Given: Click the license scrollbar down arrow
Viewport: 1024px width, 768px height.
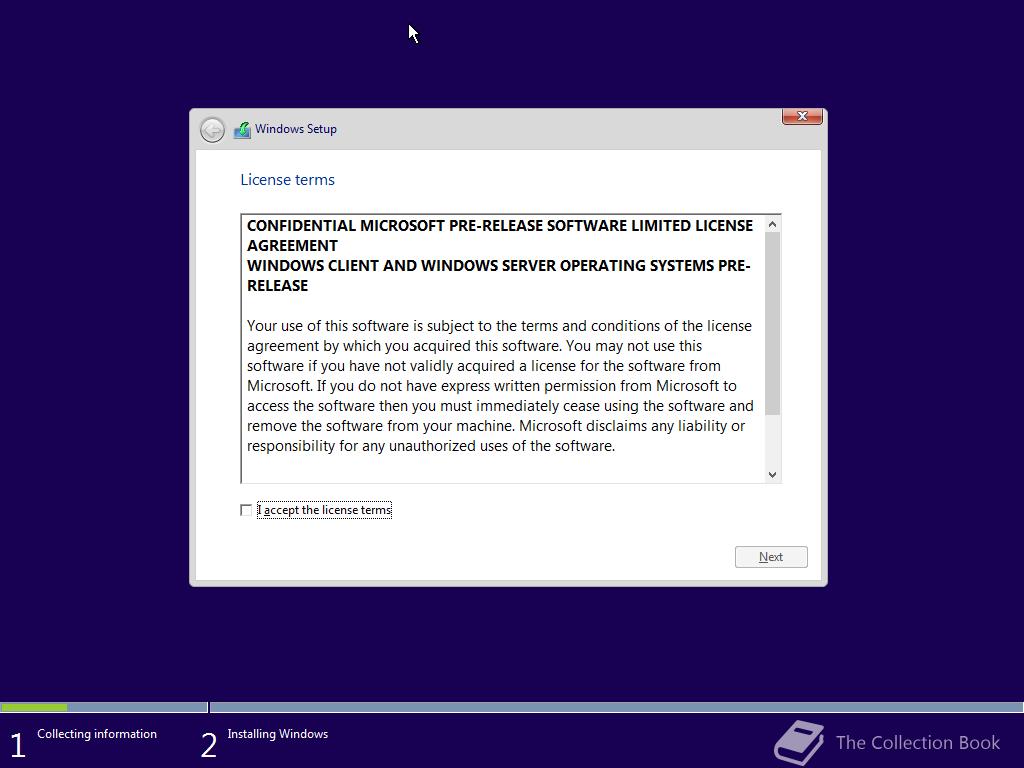Looking at the screenshot, I should point(773,475).
